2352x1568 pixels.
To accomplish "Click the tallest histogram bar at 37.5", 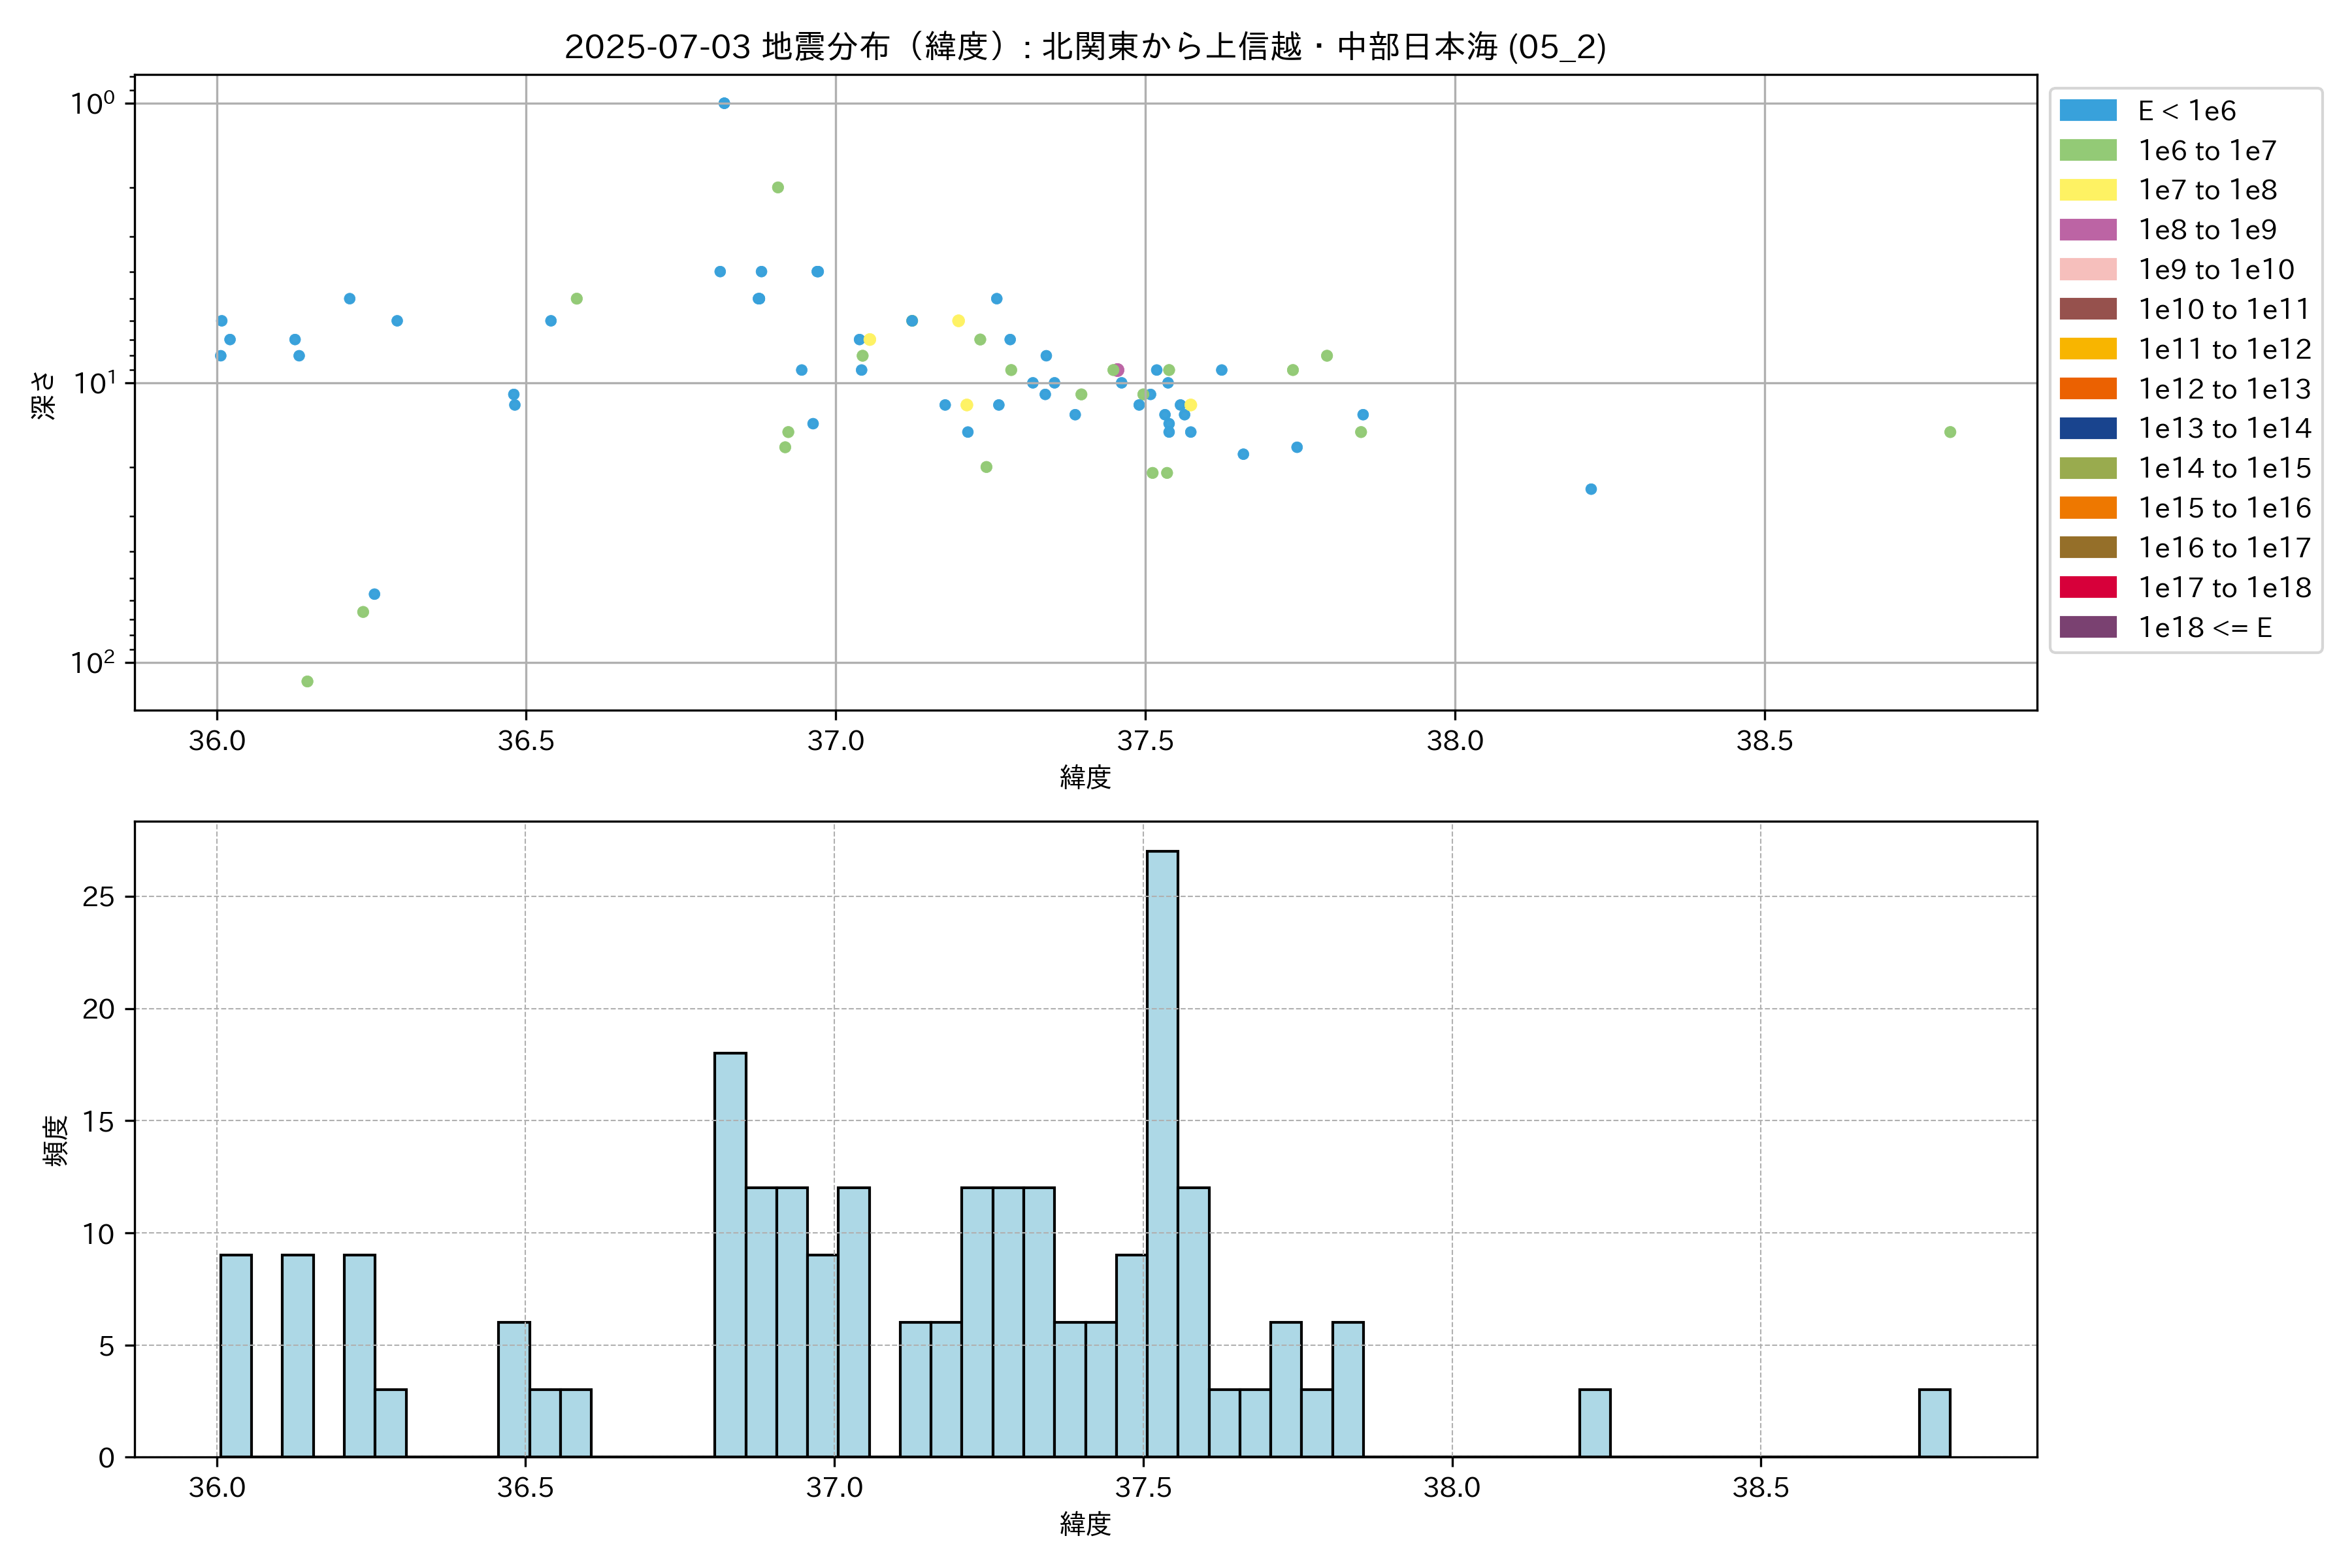I will coord(1162,1150).
